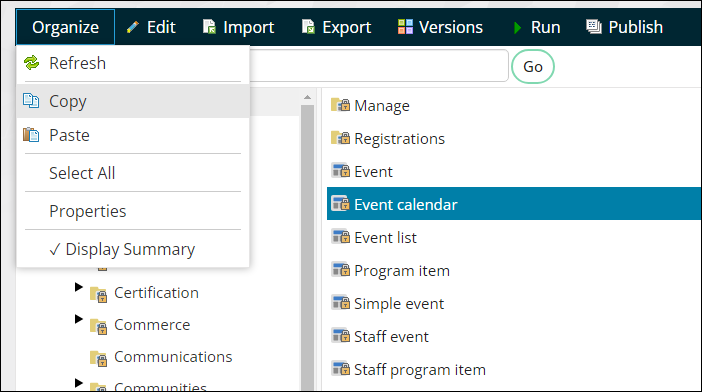Click the Simple event content icon
This screenshot has width=702, height=392.
tap(340, 303)
